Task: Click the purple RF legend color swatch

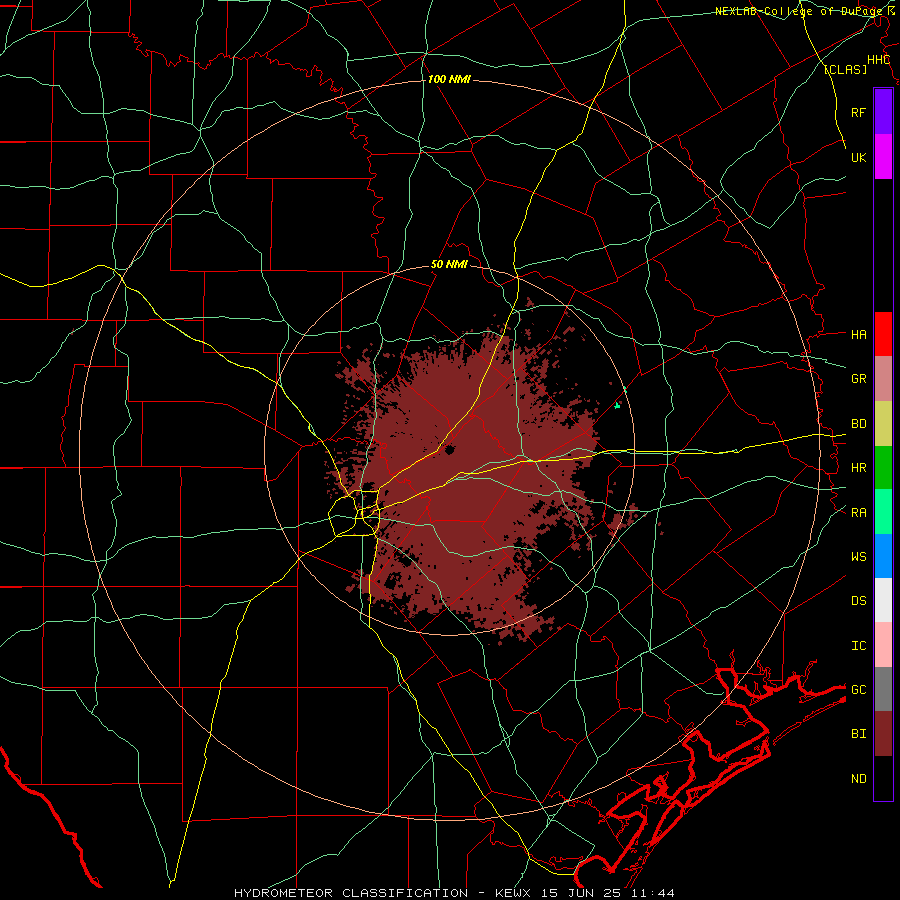Action: coord(883,112)
